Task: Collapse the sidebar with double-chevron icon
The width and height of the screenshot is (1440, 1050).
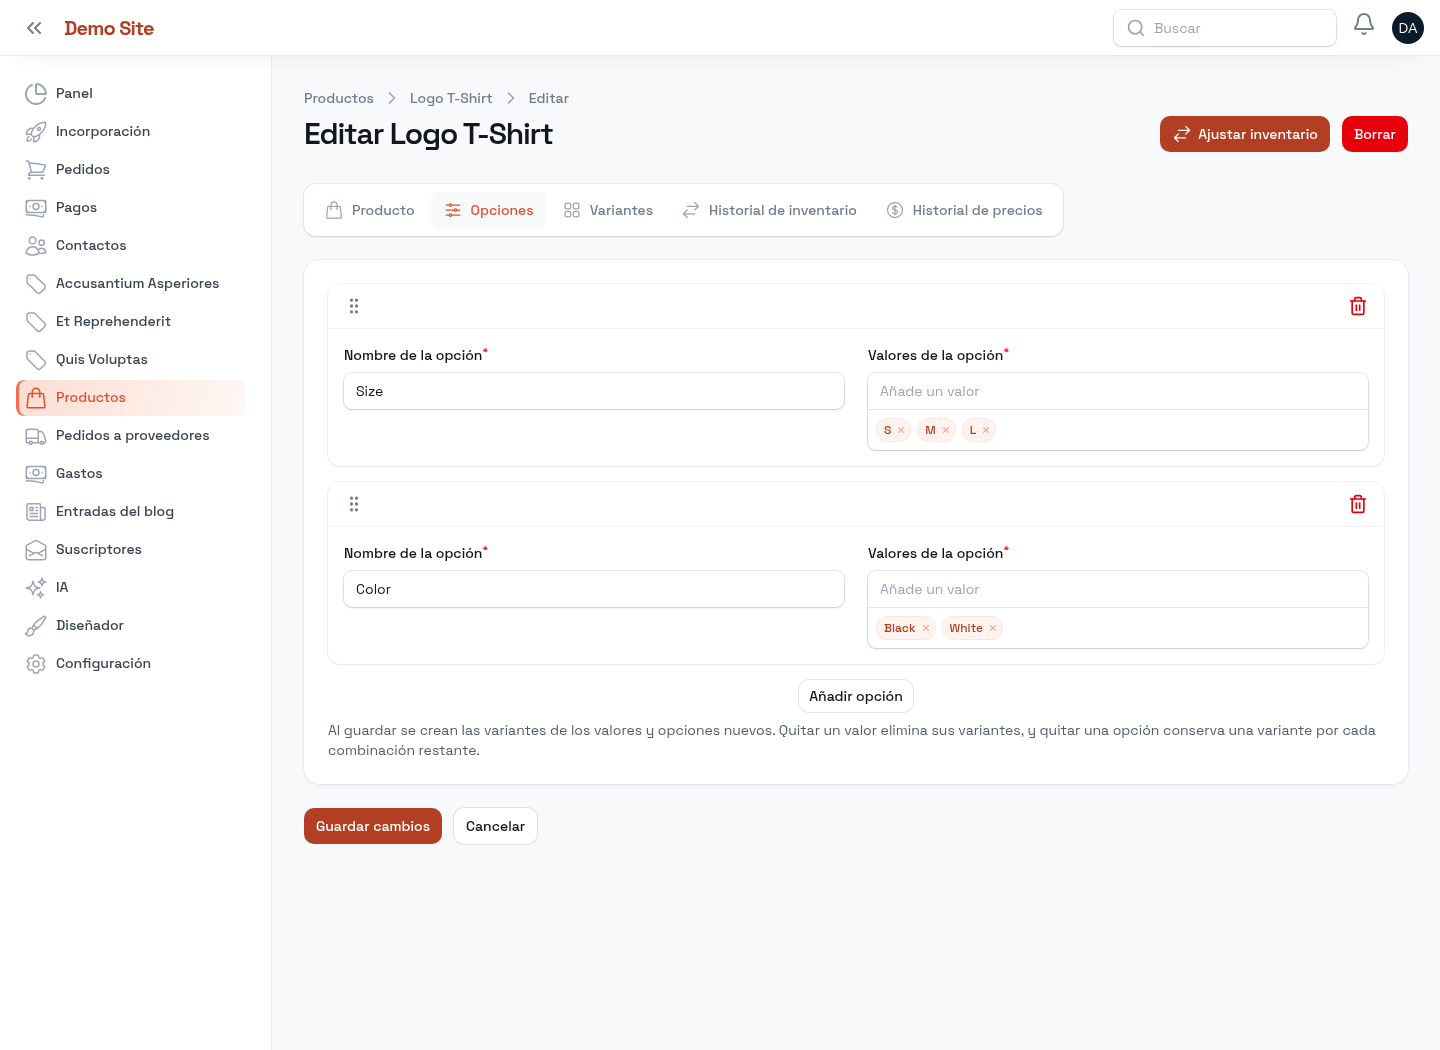Action: point(34,28)
